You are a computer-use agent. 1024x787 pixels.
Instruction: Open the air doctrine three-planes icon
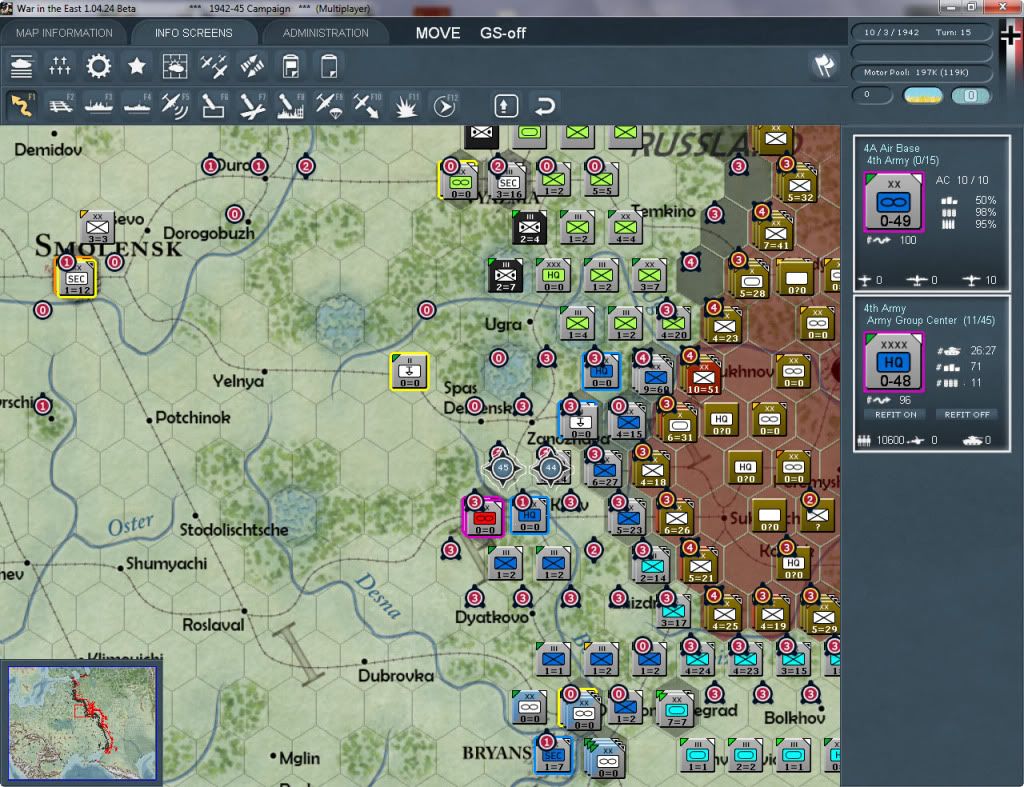[214, 66]
